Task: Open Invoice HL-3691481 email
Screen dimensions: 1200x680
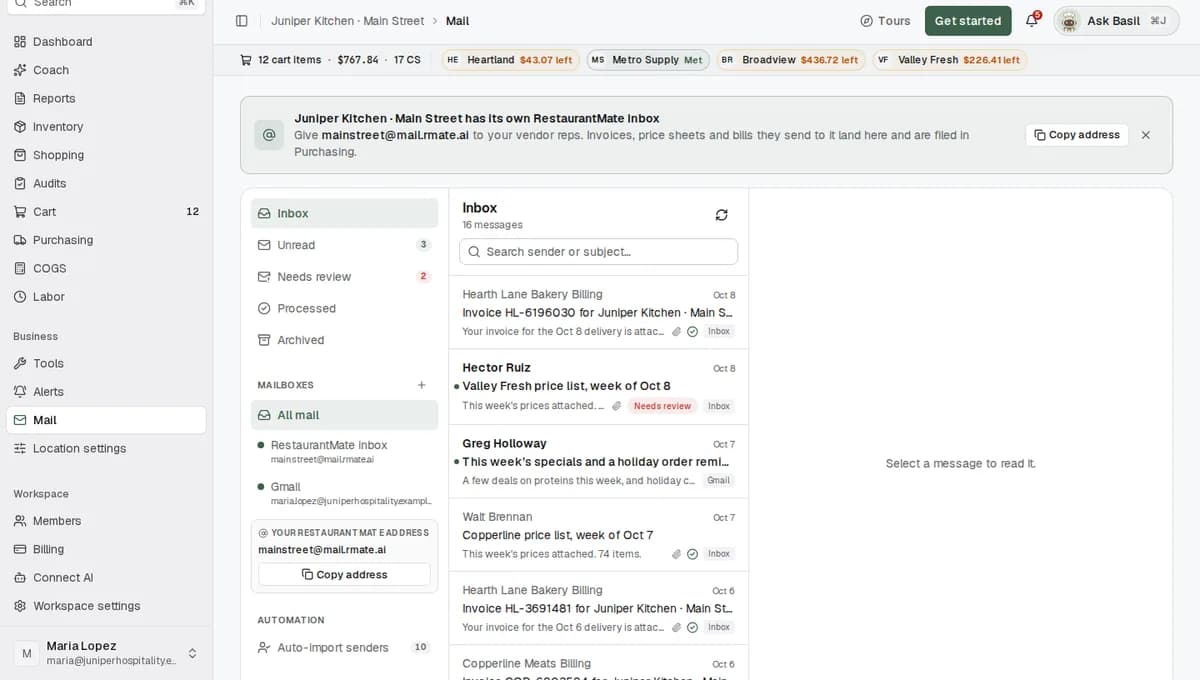Action: 598,608
